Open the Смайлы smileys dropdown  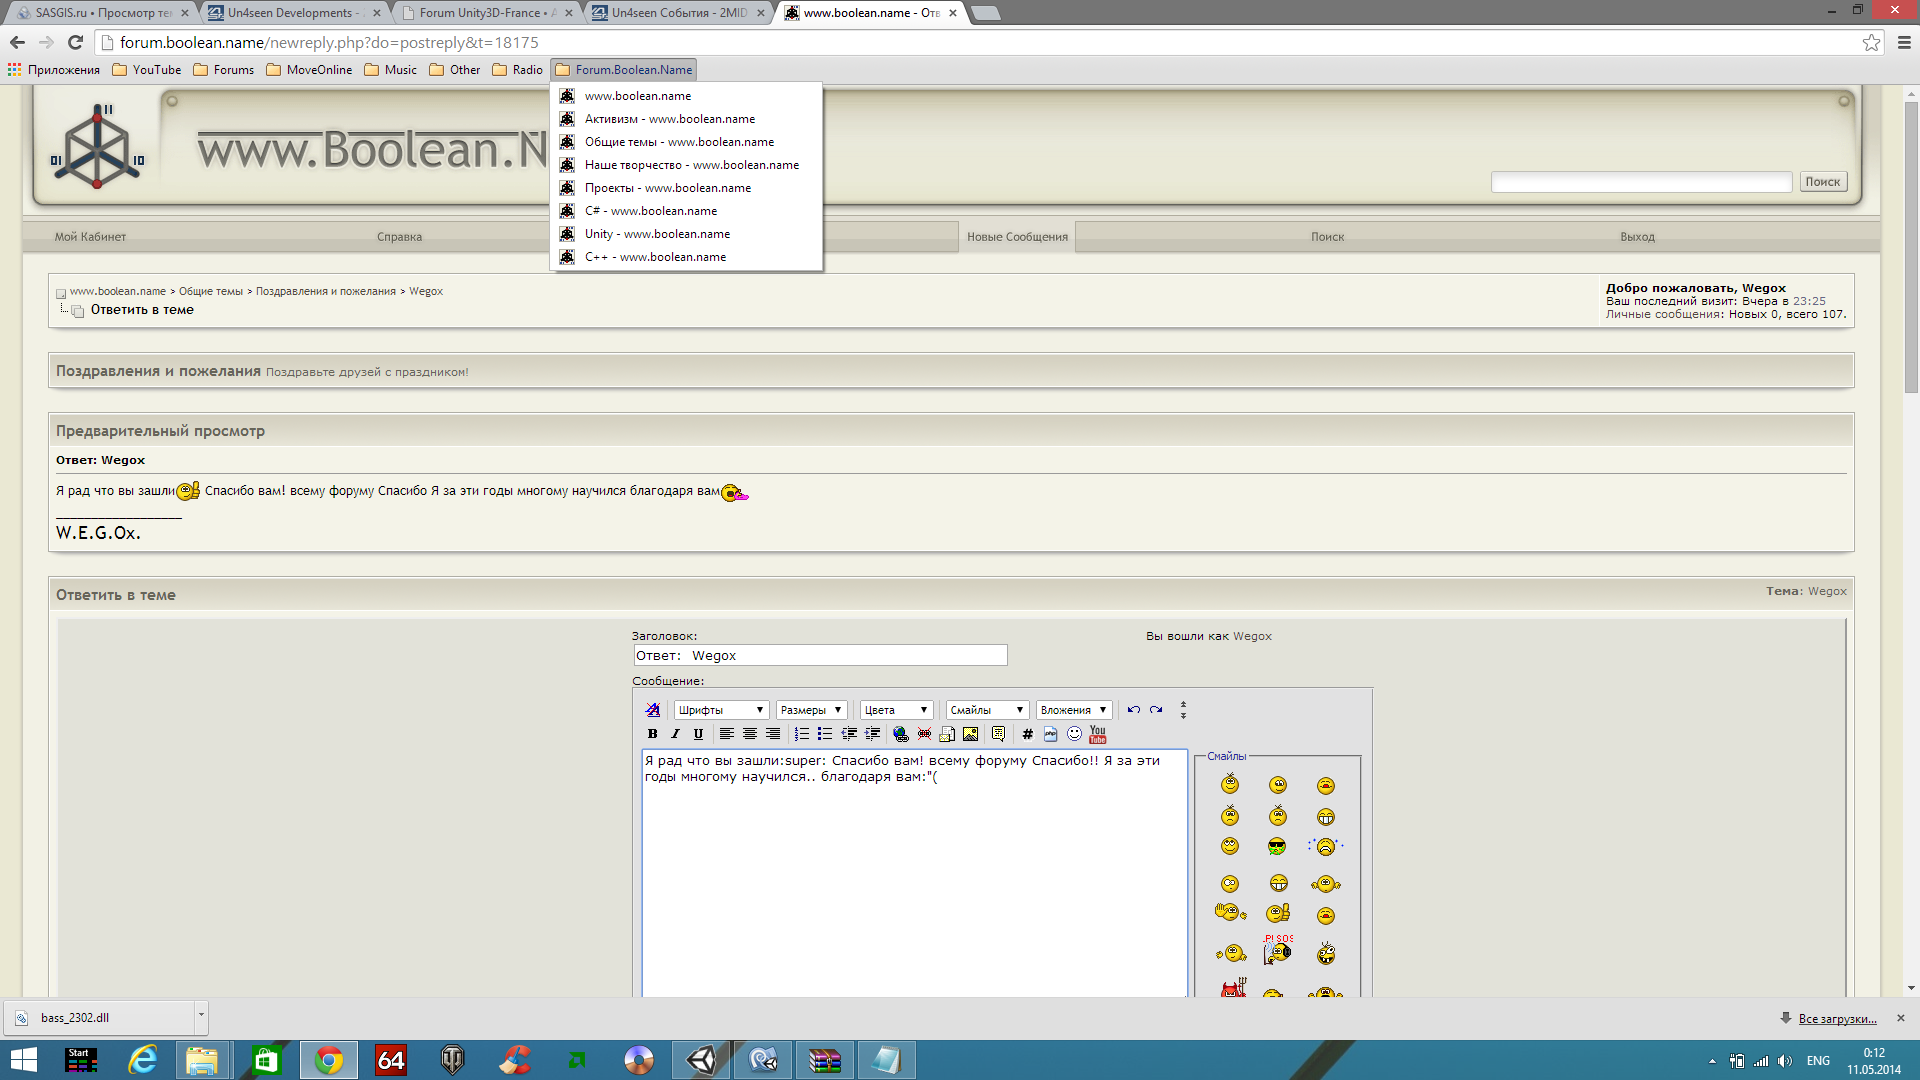coord(986,710)
